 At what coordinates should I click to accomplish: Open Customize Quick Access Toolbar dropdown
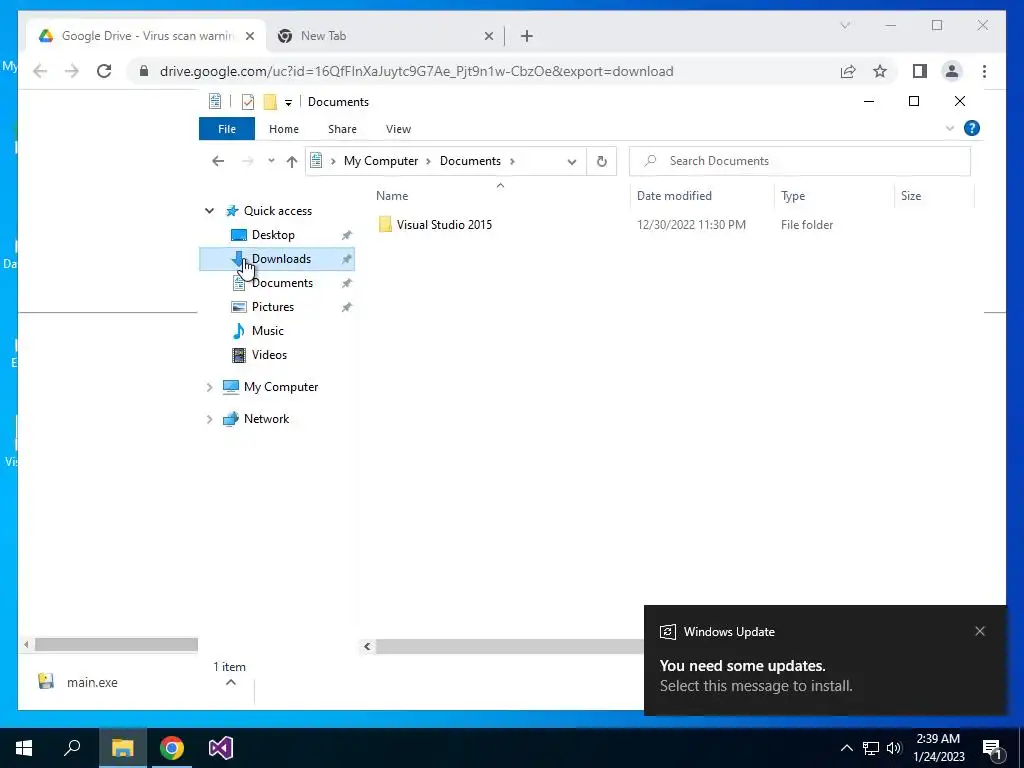(x=288, y=103)
